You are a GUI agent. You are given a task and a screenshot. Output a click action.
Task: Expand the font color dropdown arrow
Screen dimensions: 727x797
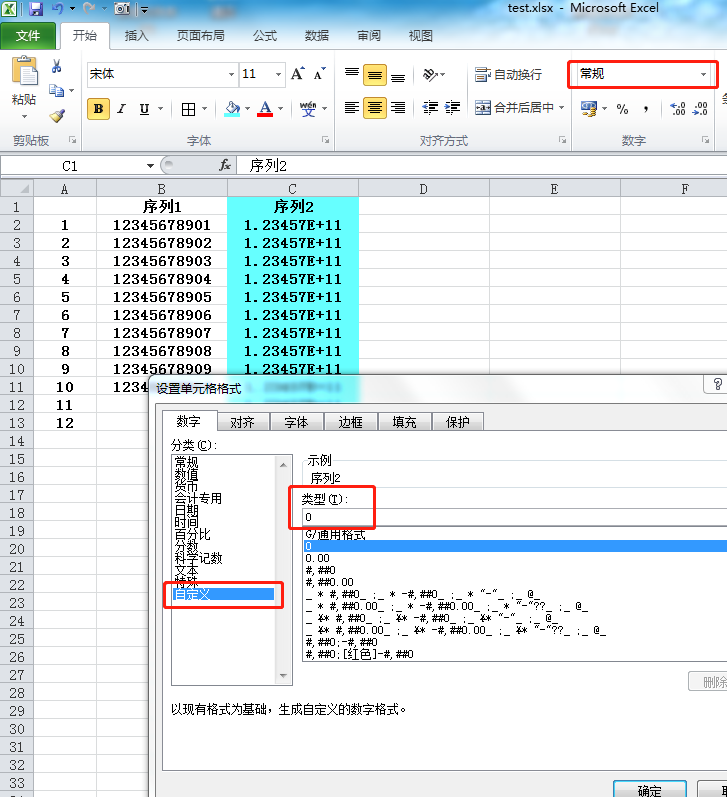(x=281, y=109)
